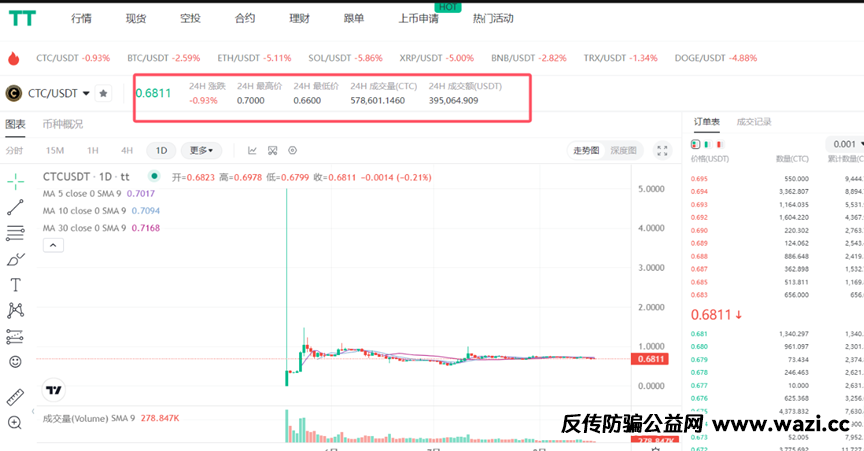
Task: Select the ruler measure tool
Action: (x=15, y=397)
